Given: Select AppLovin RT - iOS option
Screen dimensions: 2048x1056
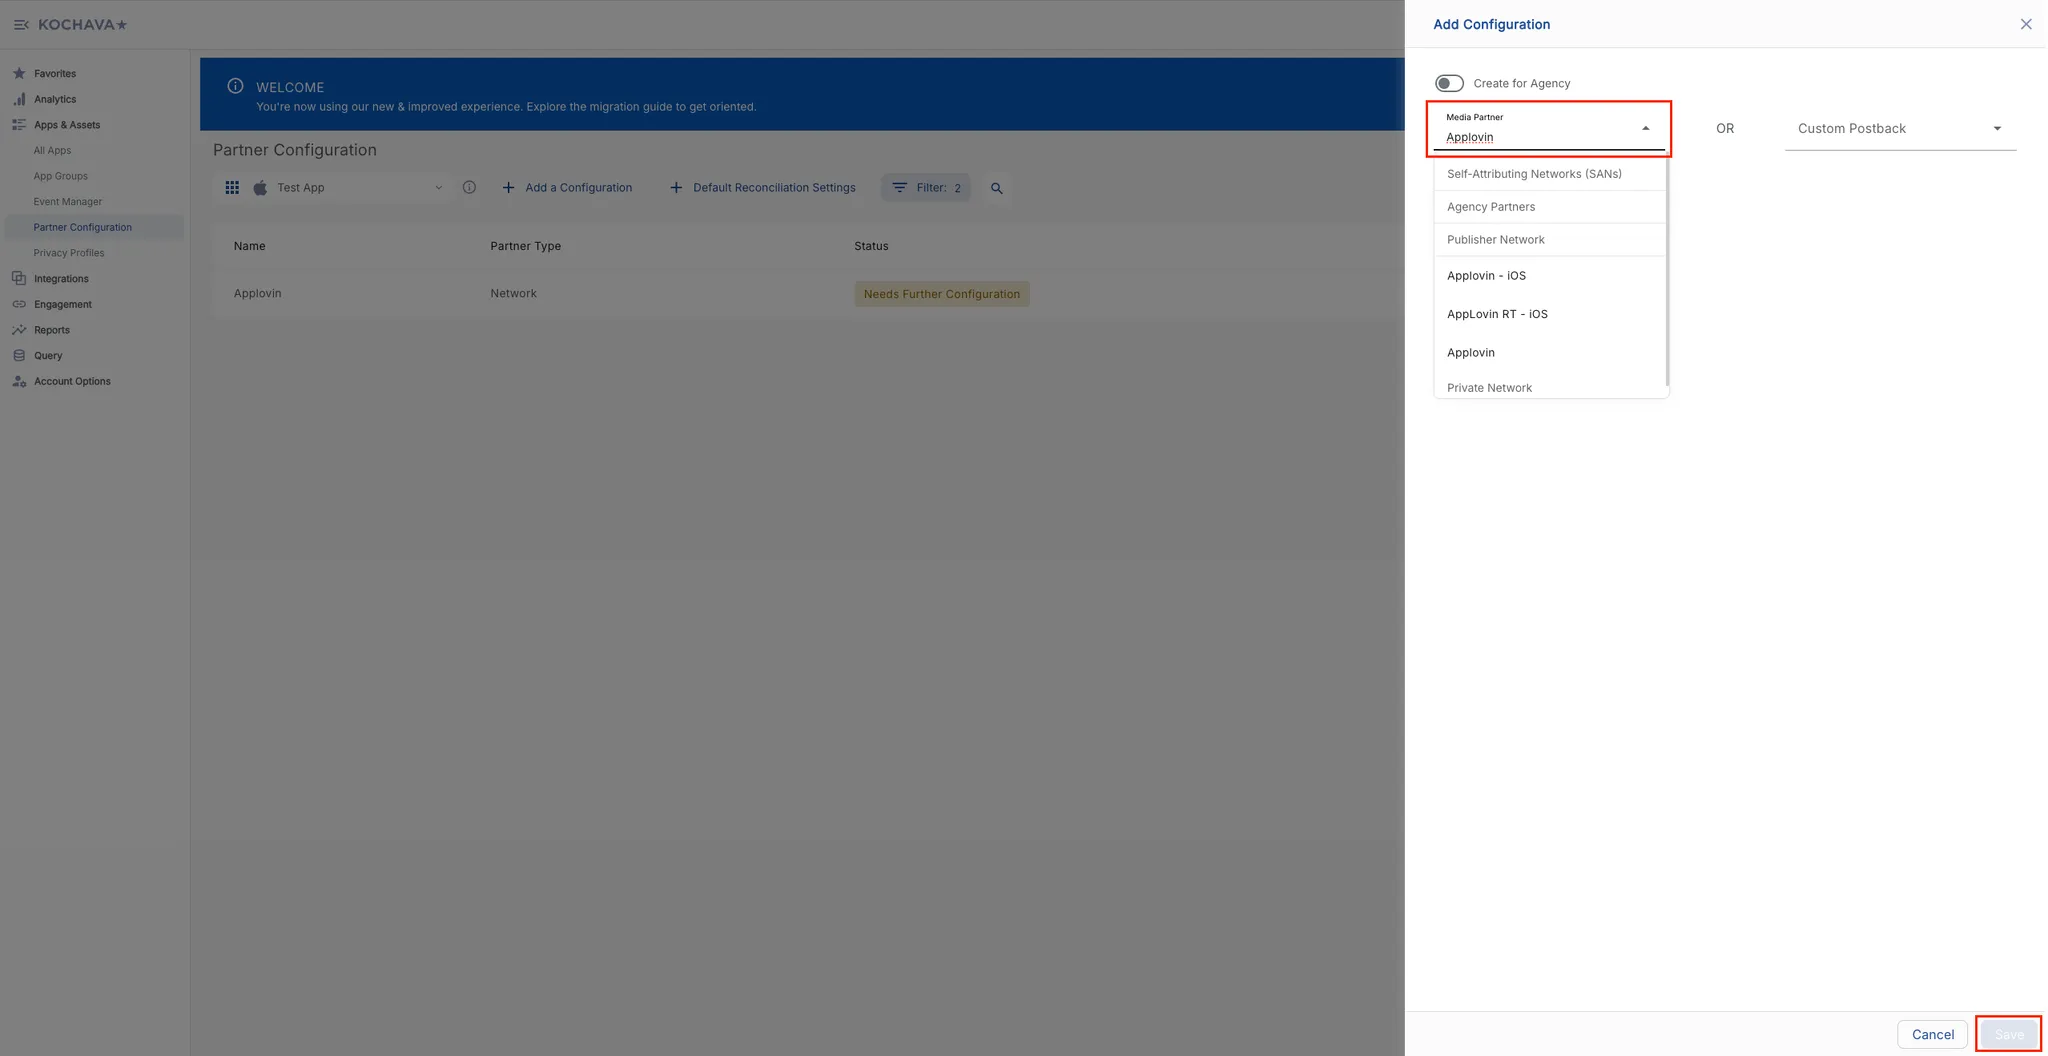Looking at the screenshot, I should pos(1550,314).
